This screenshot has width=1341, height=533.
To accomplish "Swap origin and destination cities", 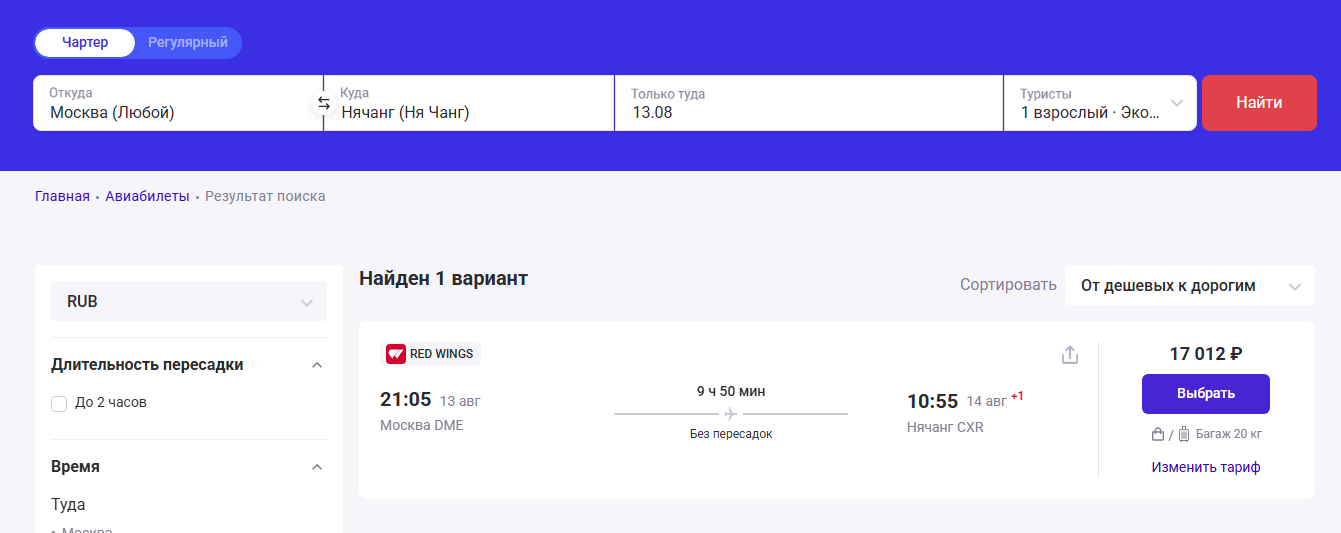I will click(323, 103).
